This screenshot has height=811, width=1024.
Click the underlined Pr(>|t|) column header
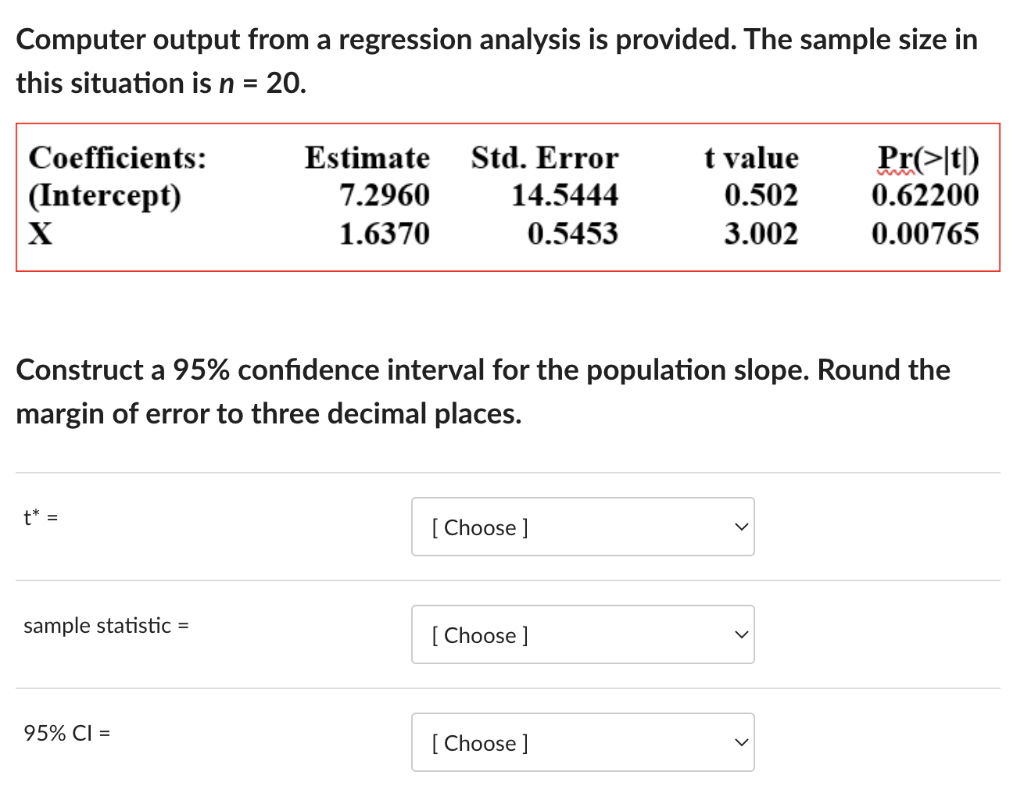pos(927,158)
